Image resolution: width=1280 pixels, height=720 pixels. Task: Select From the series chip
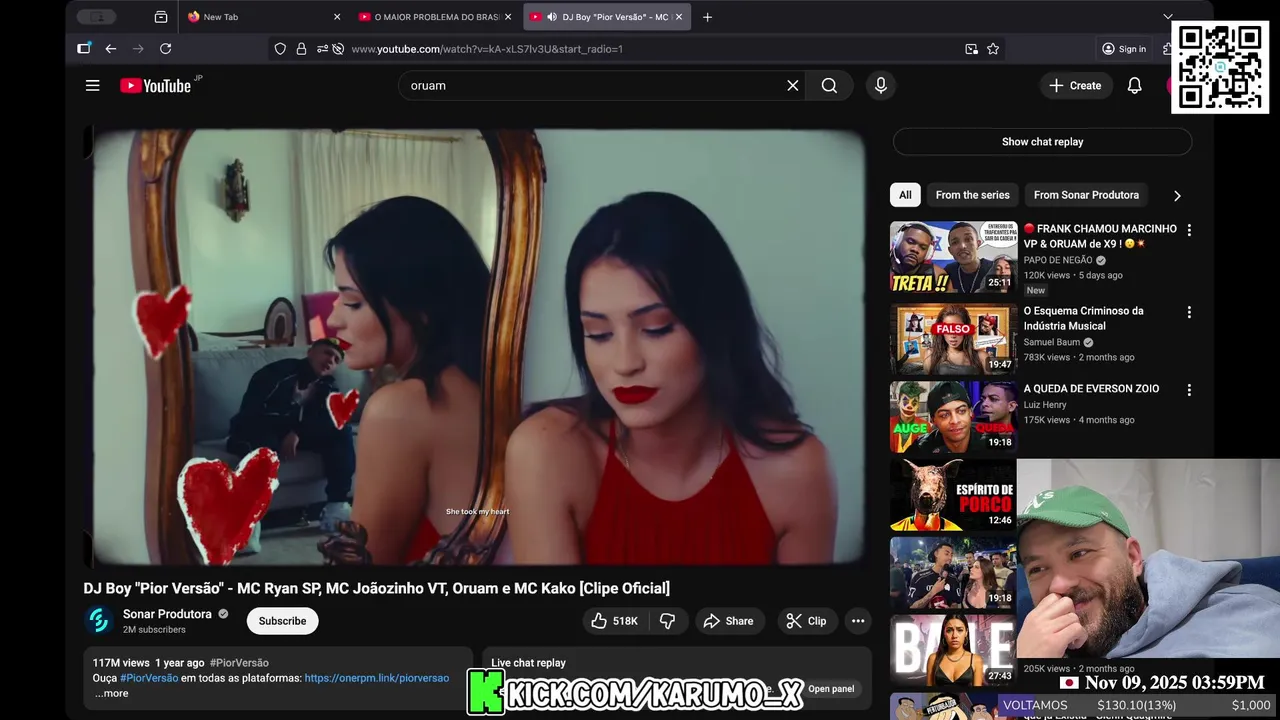(972, 195)
